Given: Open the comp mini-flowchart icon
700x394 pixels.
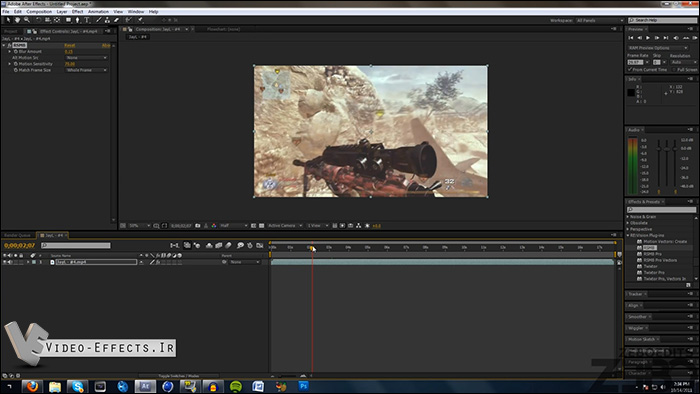Looking at the screenshot, I should point(175,245).
